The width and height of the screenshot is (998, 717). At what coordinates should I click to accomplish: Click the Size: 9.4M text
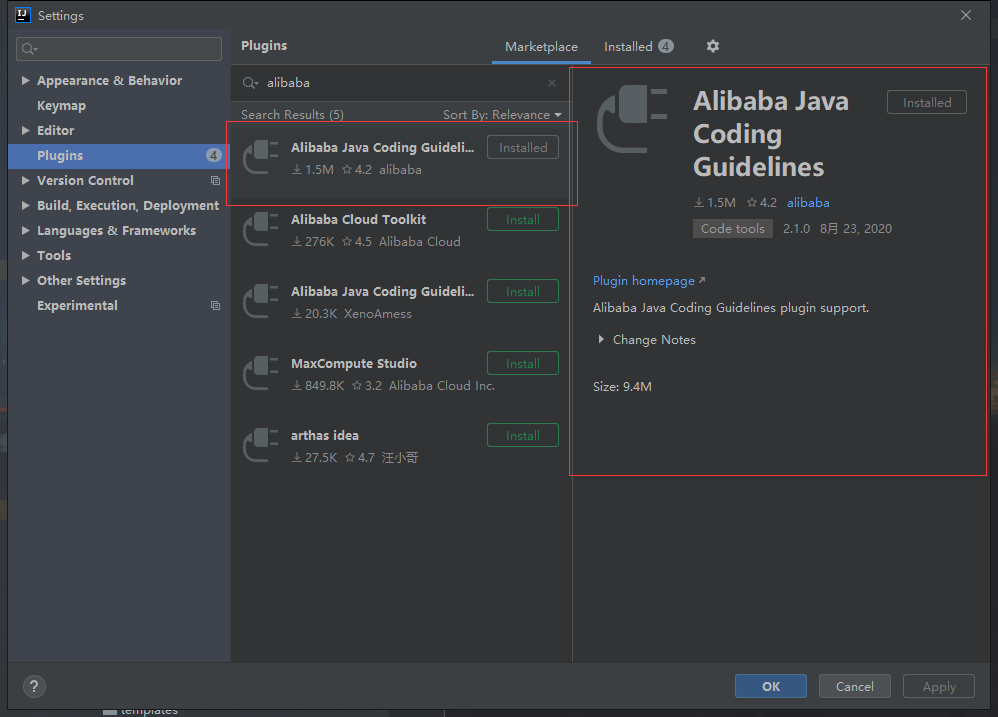click(x=622, y=386)
